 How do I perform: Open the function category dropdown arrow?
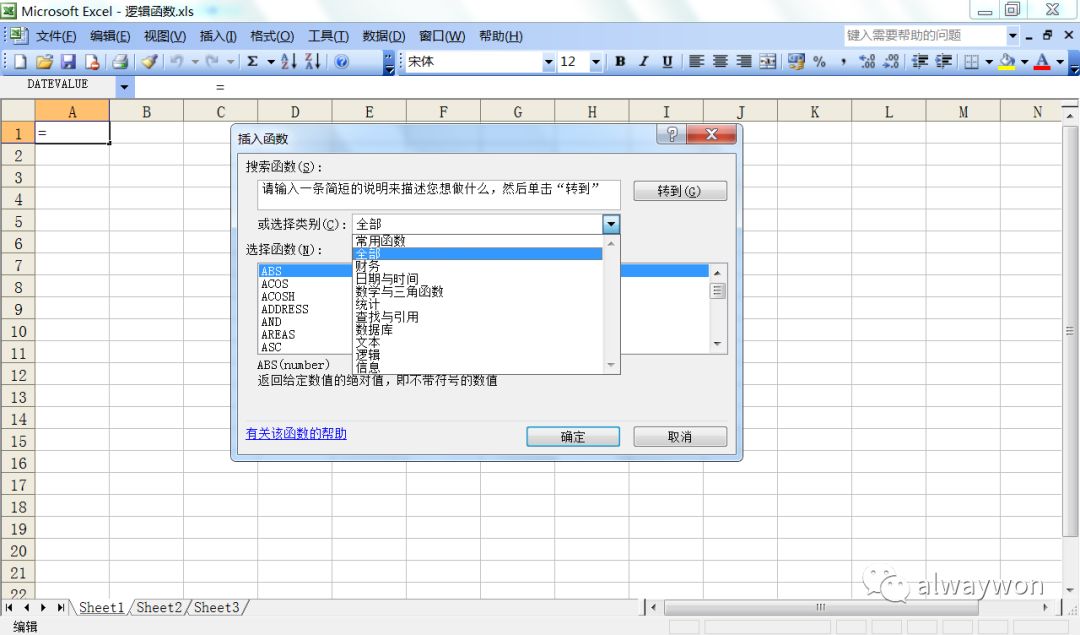point(611,224)
